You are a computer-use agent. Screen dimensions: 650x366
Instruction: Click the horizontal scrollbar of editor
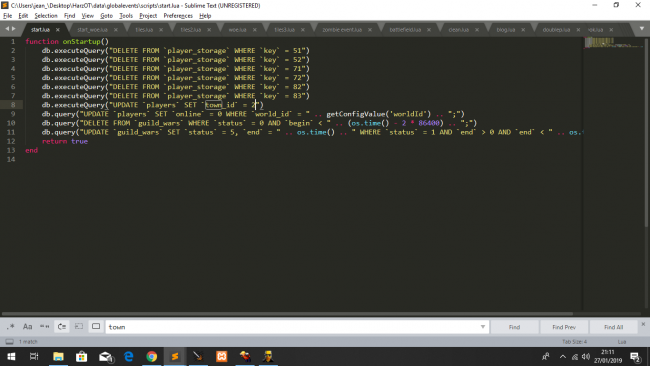[287, 314]
